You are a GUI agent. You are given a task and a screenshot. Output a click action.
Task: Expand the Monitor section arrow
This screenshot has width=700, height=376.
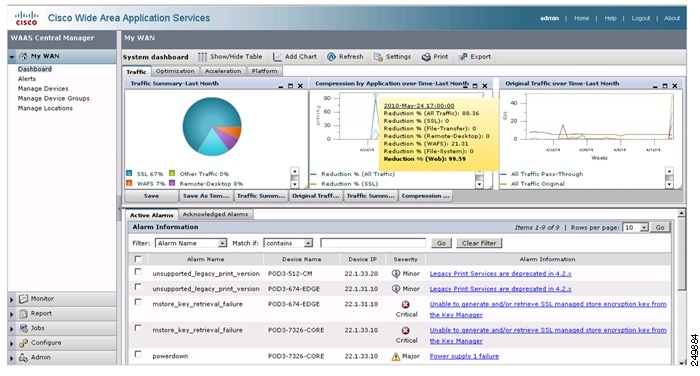[x=12, y=300]
